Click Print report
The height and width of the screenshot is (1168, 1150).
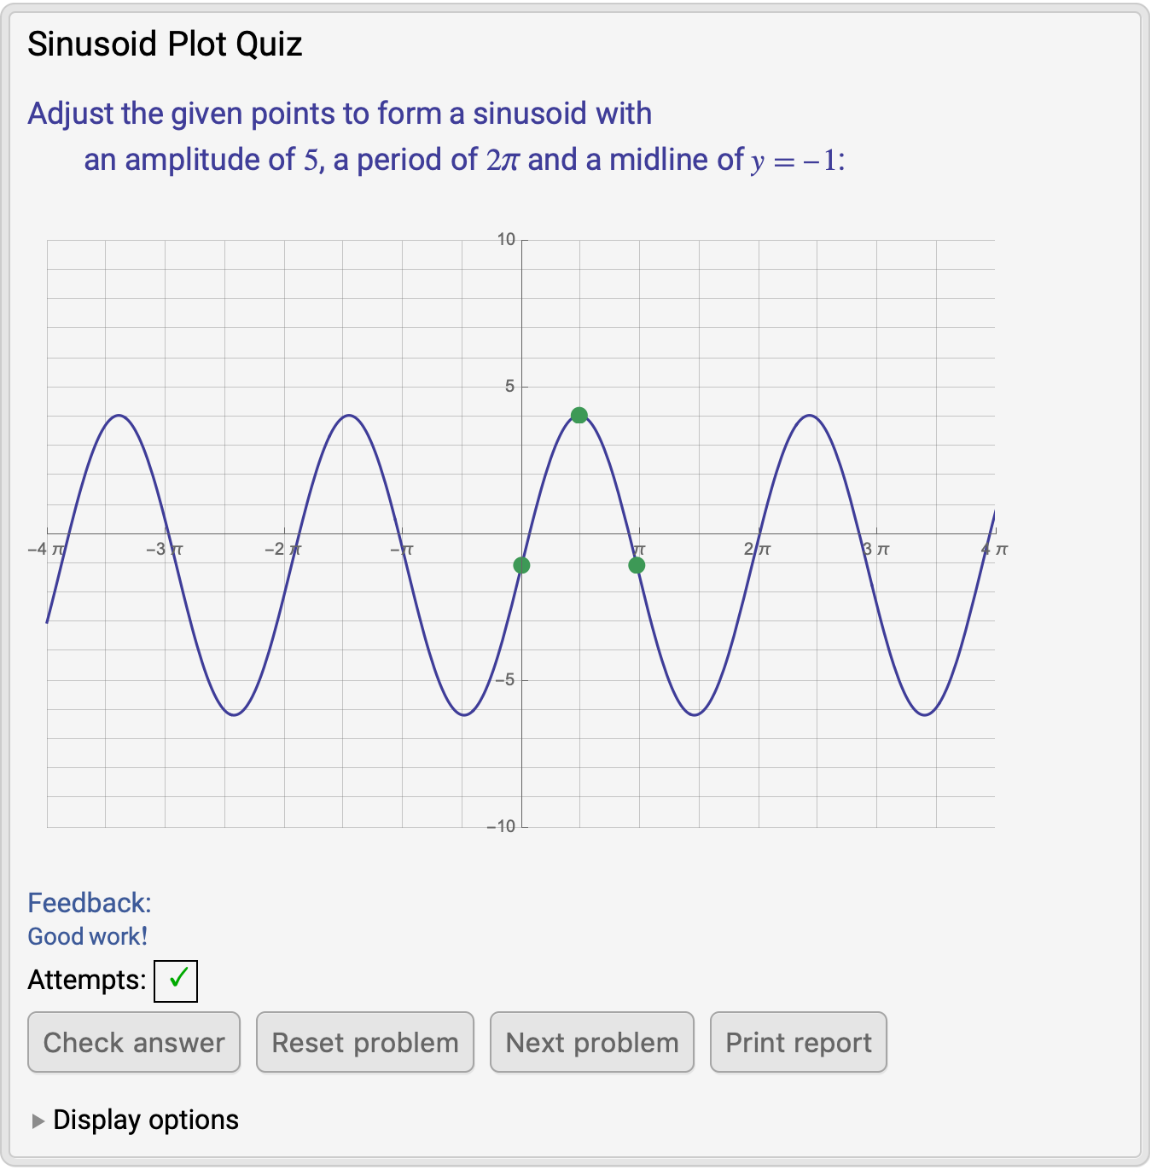pyautogui.click(x=798, y=1042)
